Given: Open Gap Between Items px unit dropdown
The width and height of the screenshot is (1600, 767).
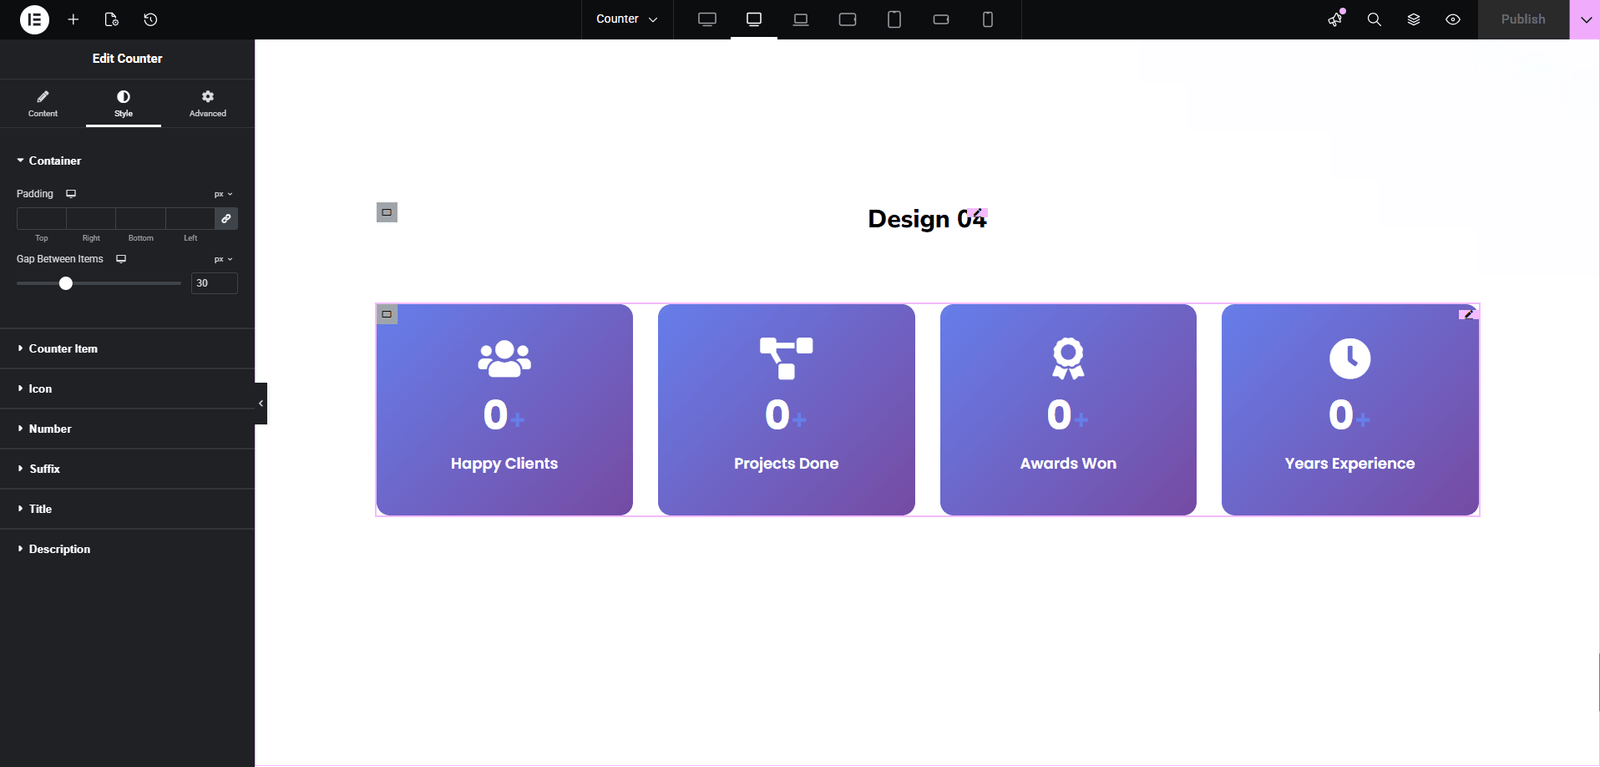Looking at the screenshot, I should pos(223,259).
